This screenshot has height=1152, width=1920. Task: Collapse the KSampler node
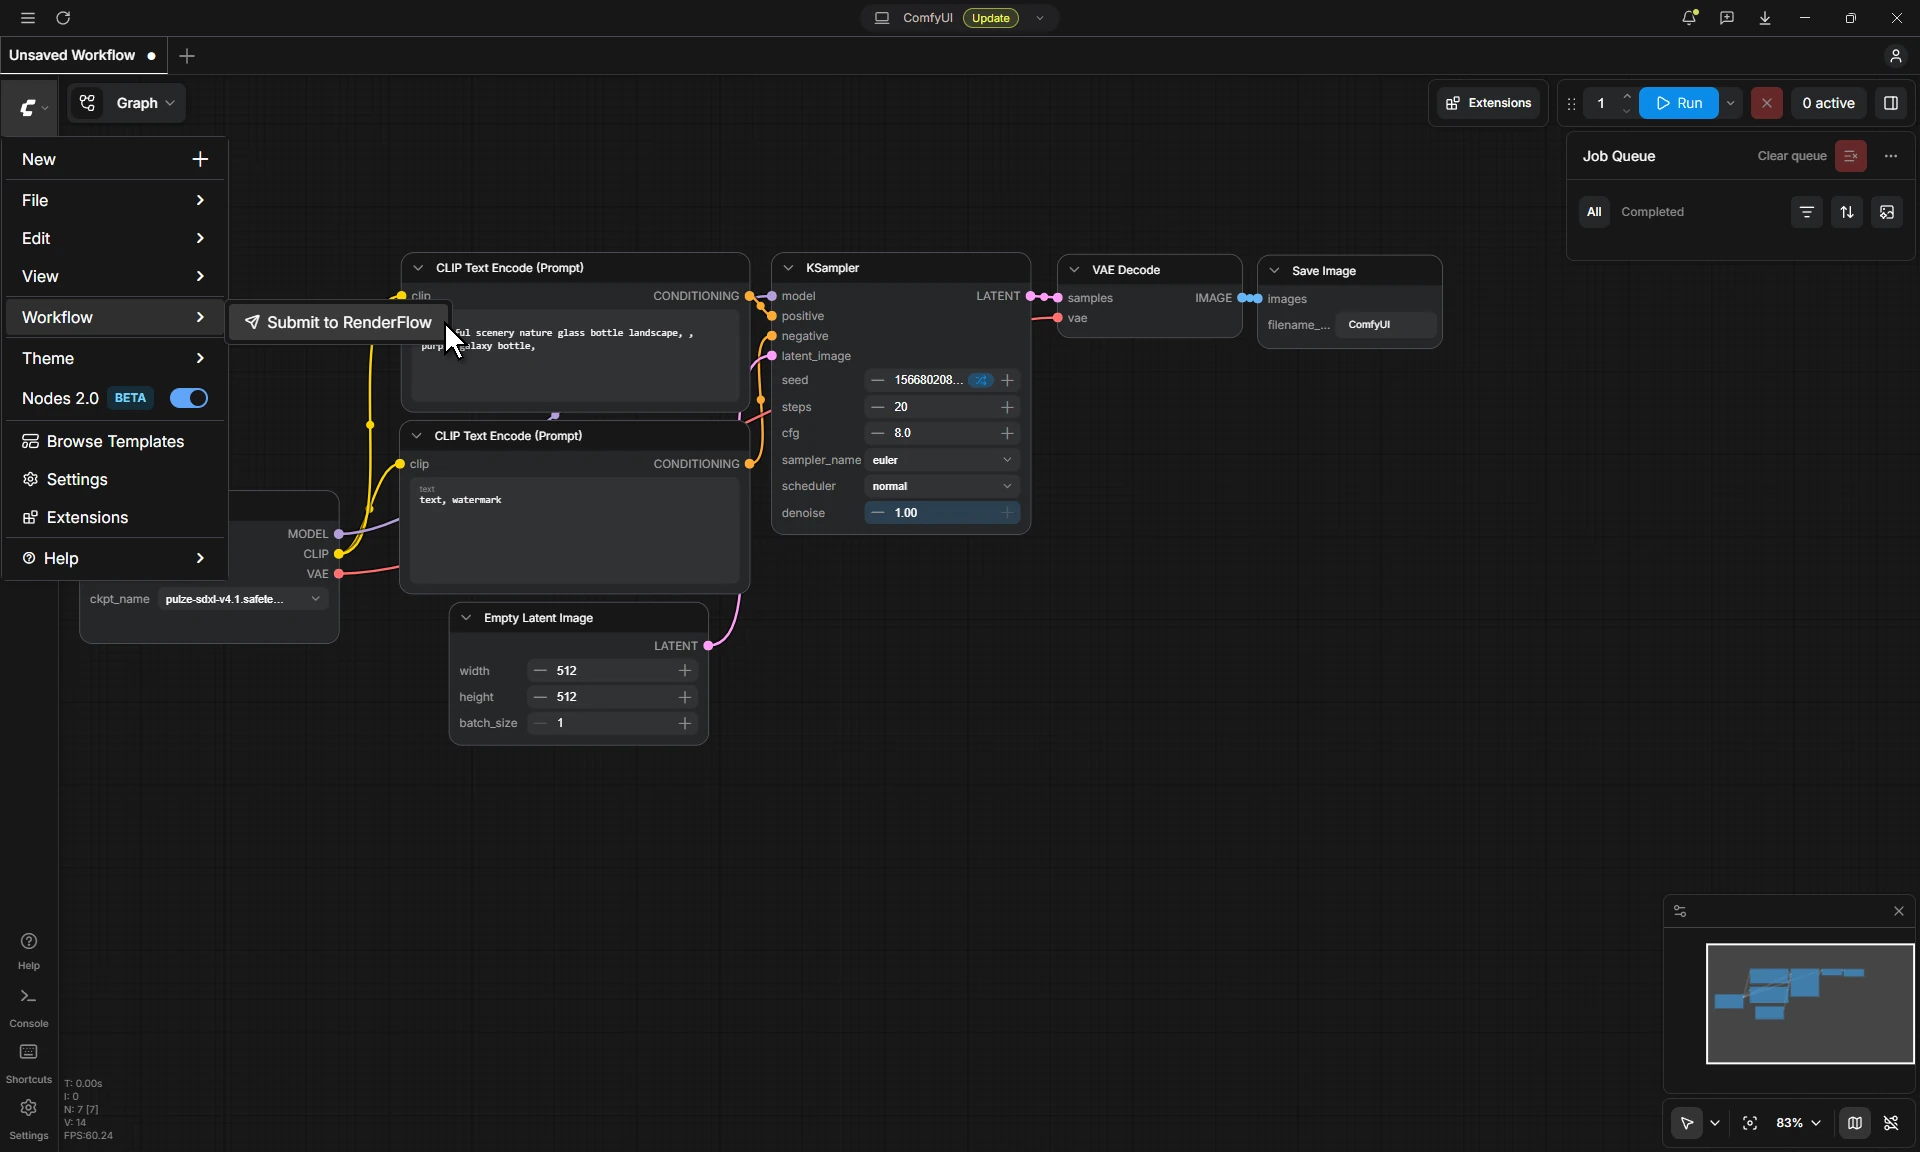788,268
